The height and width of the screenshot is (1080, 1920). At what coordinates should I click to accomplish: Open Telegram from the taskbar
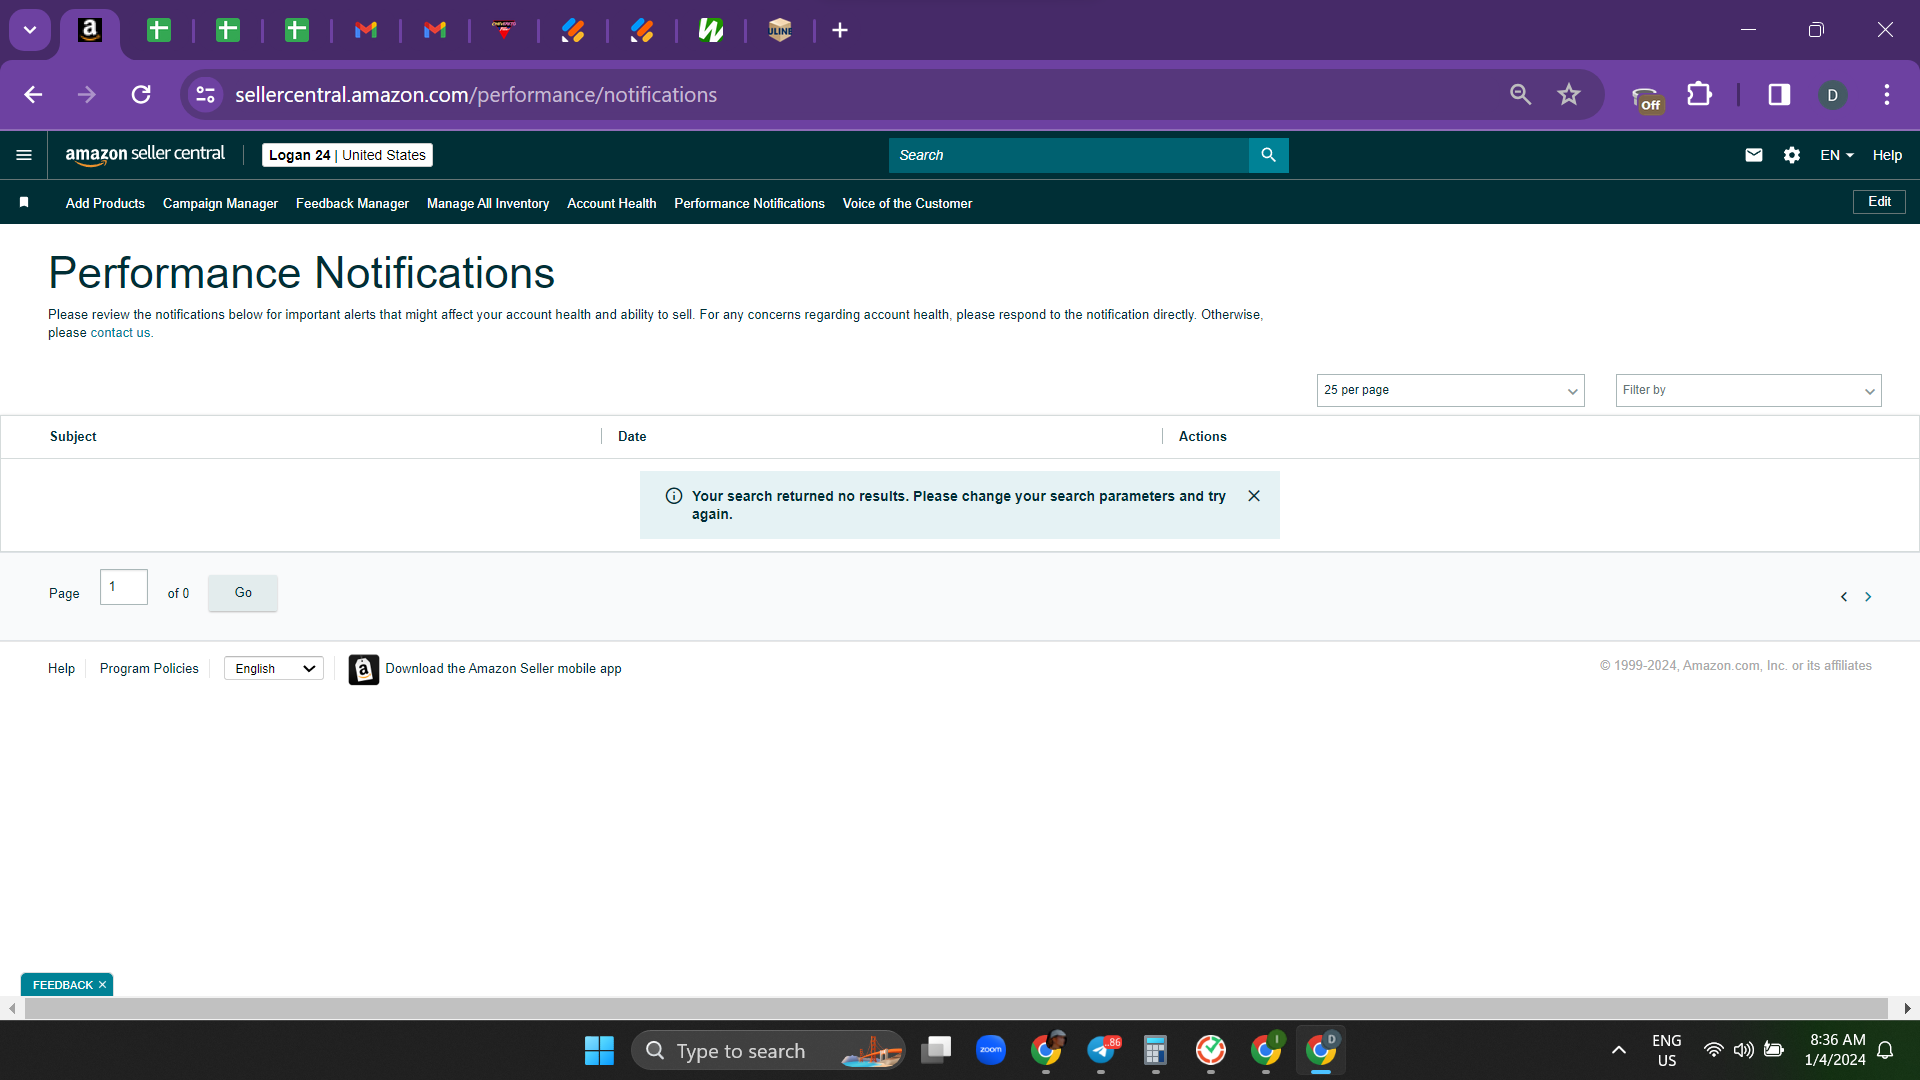pos(1102,1050)
